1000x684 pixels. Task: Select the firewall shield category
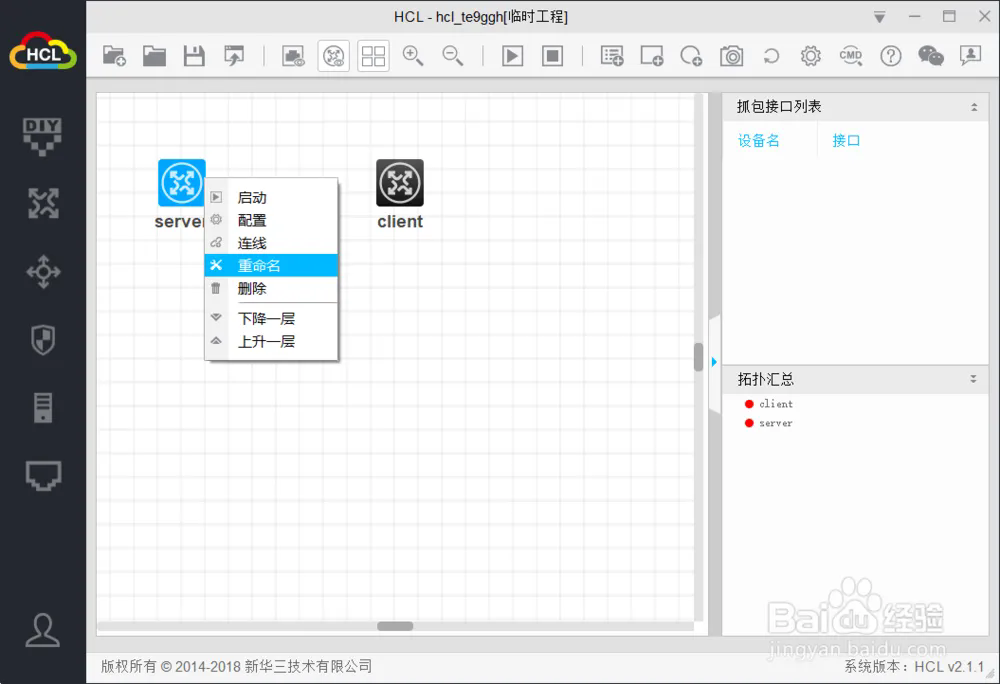click(x=43, y=340)
